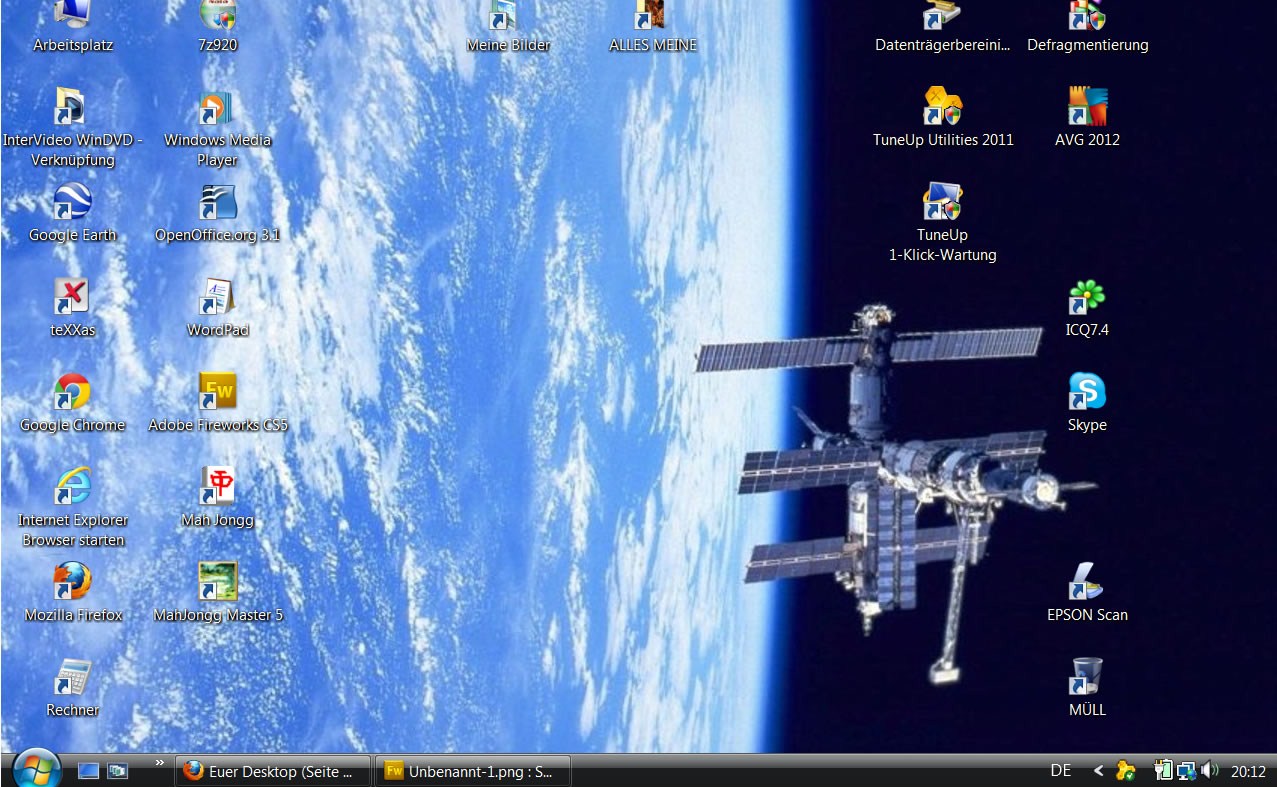1277x787 pixels.
Task: Select the Defragmentierung shortcut icon
Action: click(1087, 14)
